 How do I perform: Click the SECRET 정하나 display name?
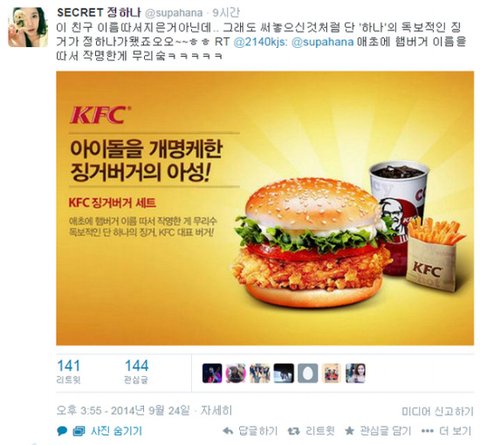tap(100, 13)
